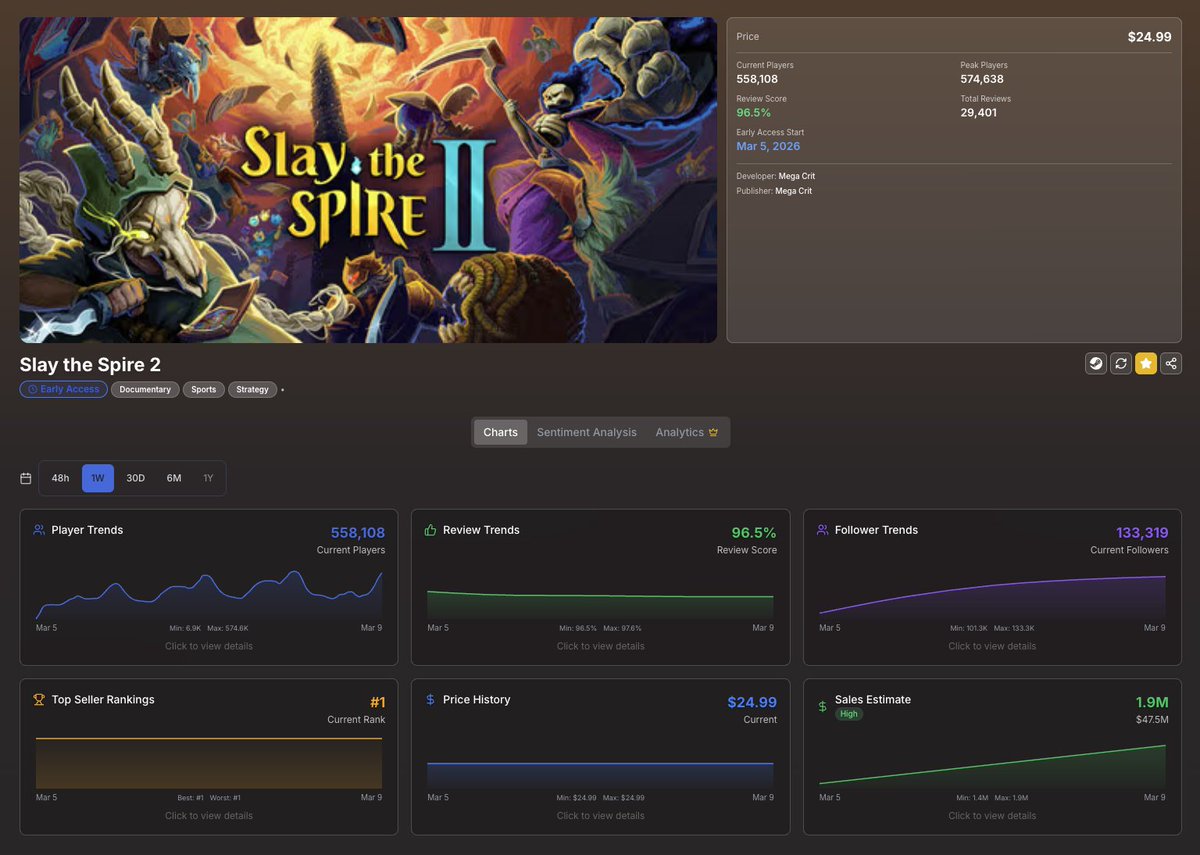Open the Sentiment Analysis tab
Image resolution: width=1200 pixels, height=855 pixels.
pyautogui.click(x=586, y=432)
